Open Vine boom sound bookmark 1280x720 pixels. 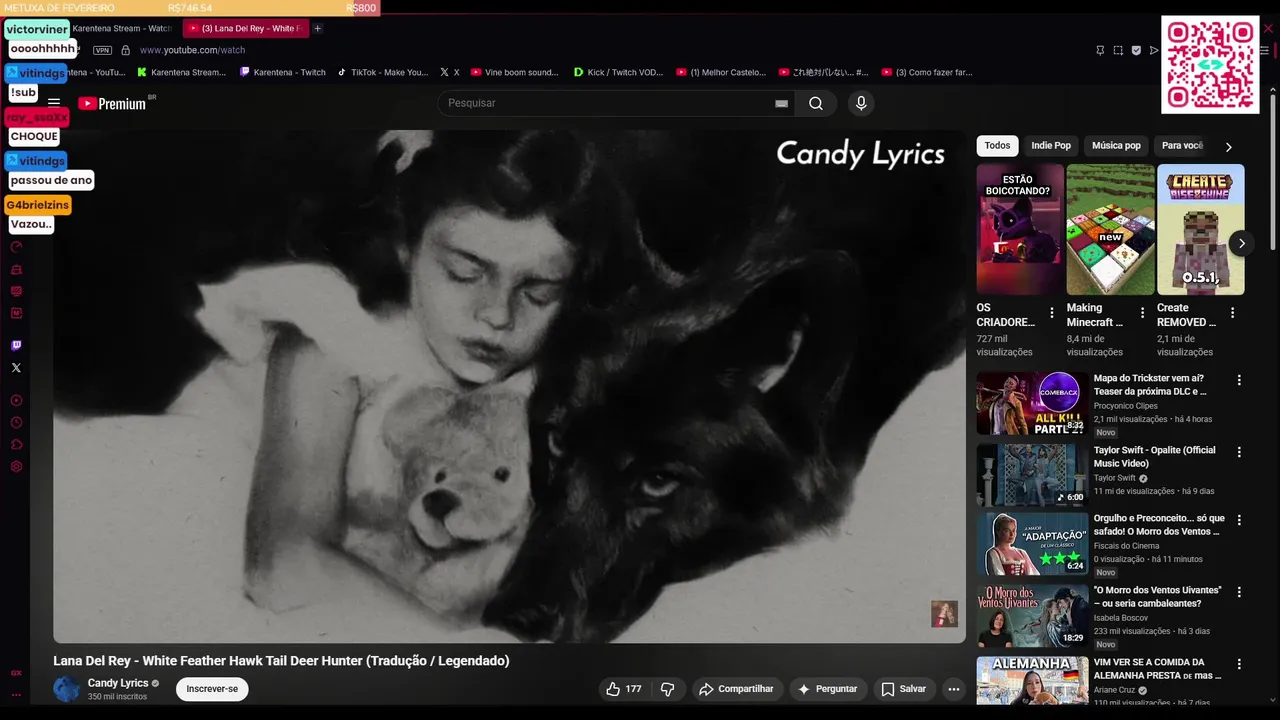[x=514, y=72]
